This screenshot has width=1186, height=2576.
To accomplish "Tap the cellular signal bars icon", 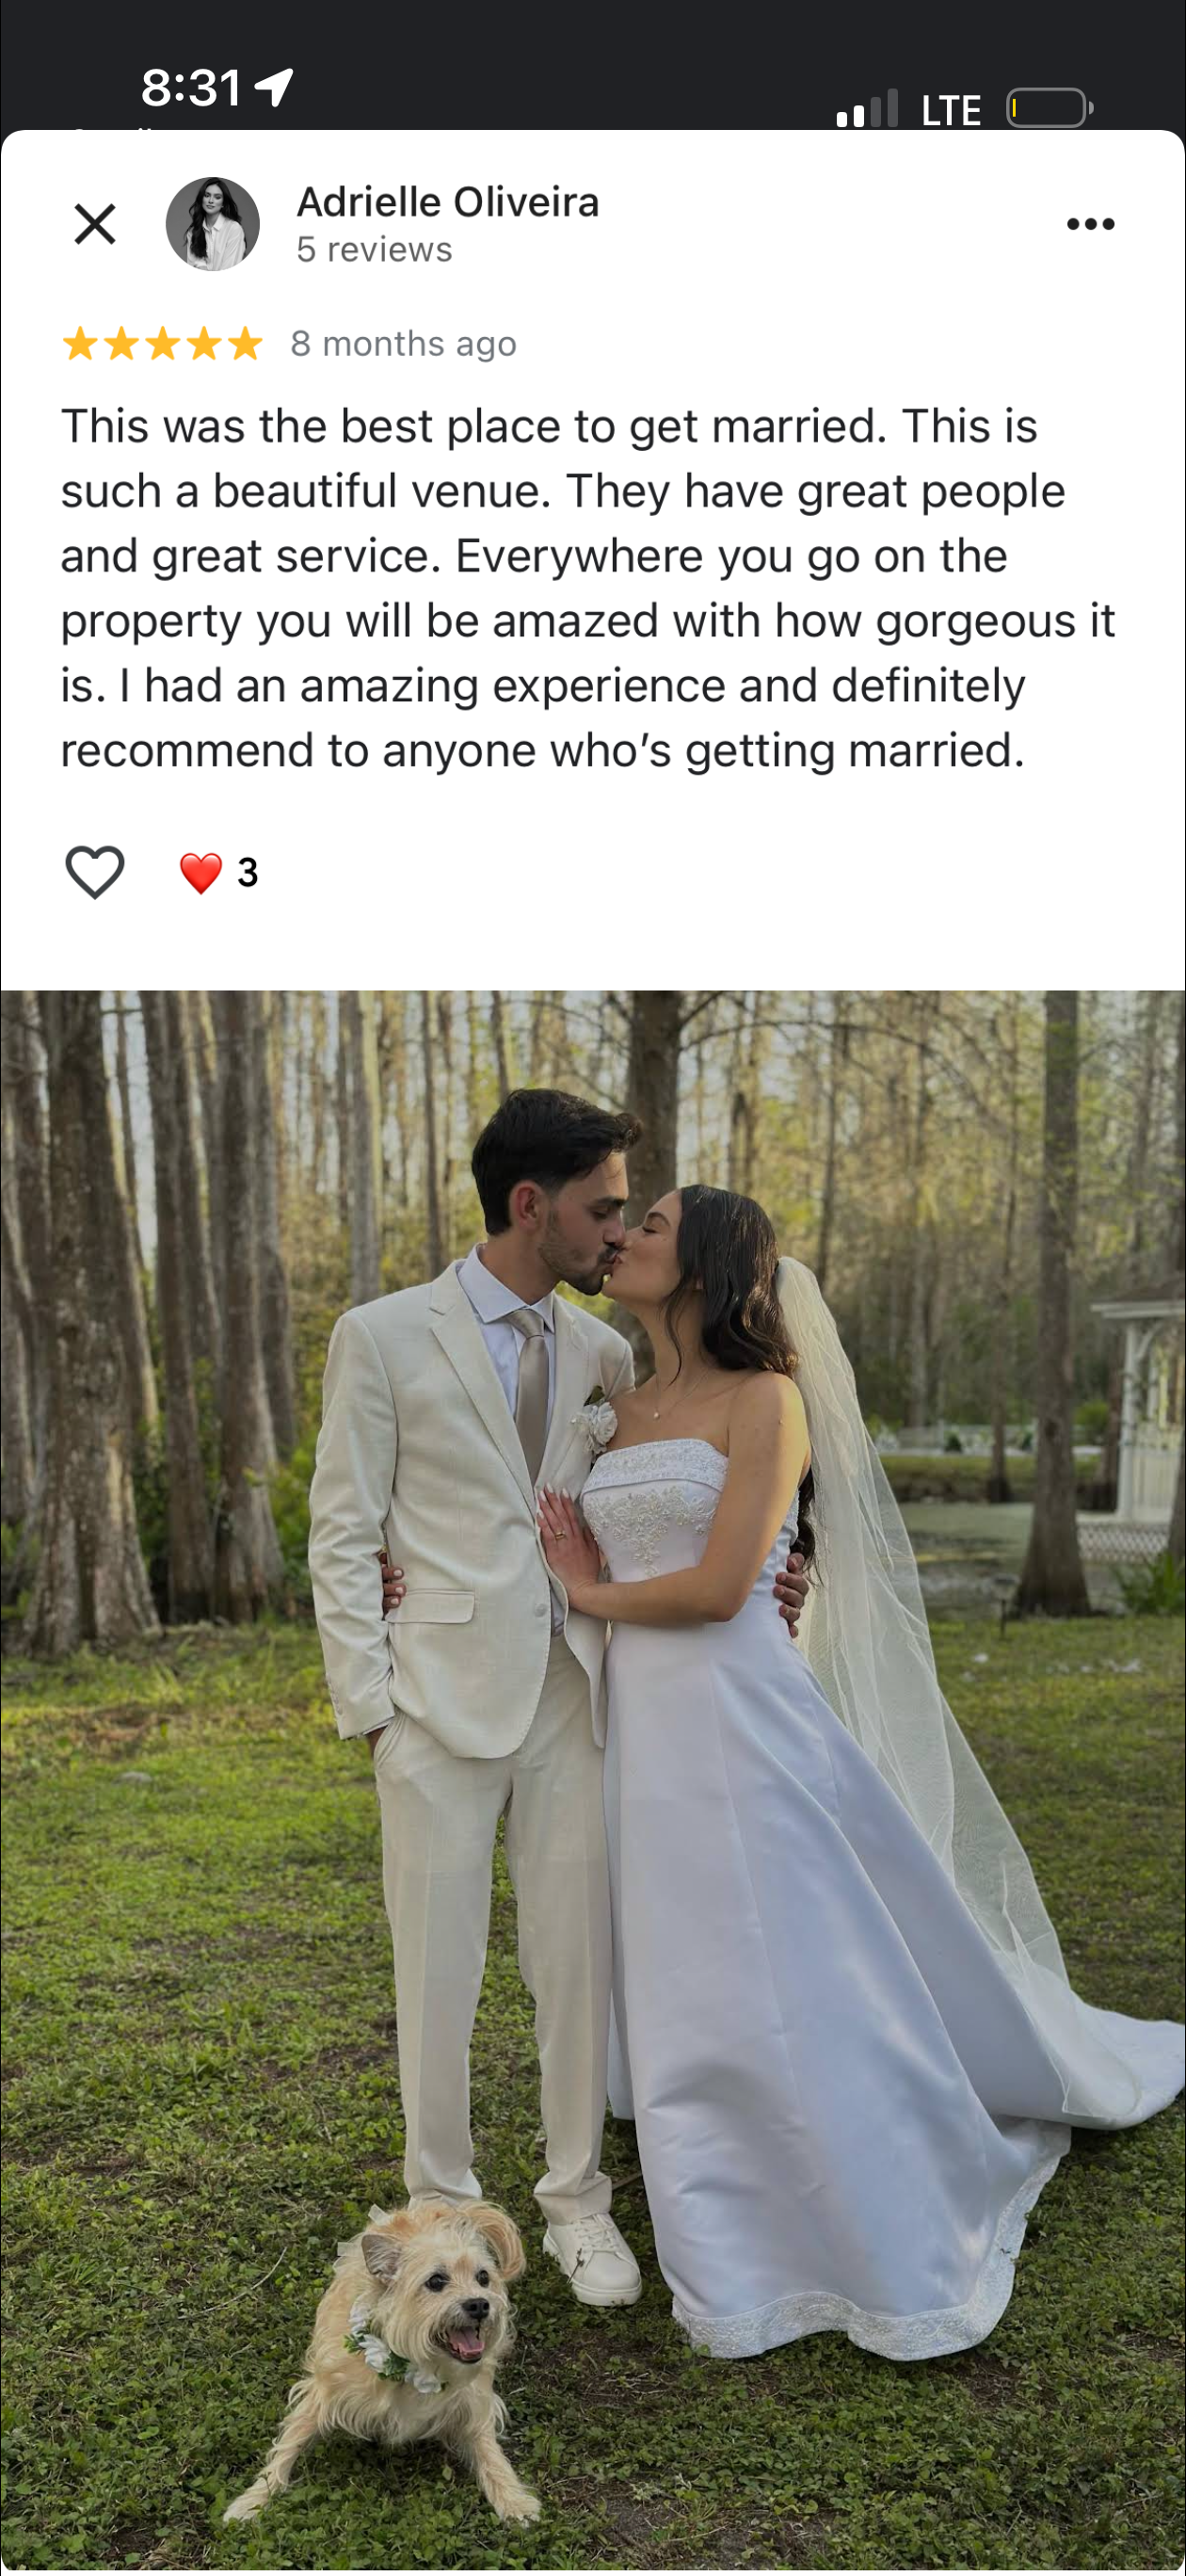I will coord(867,109).
